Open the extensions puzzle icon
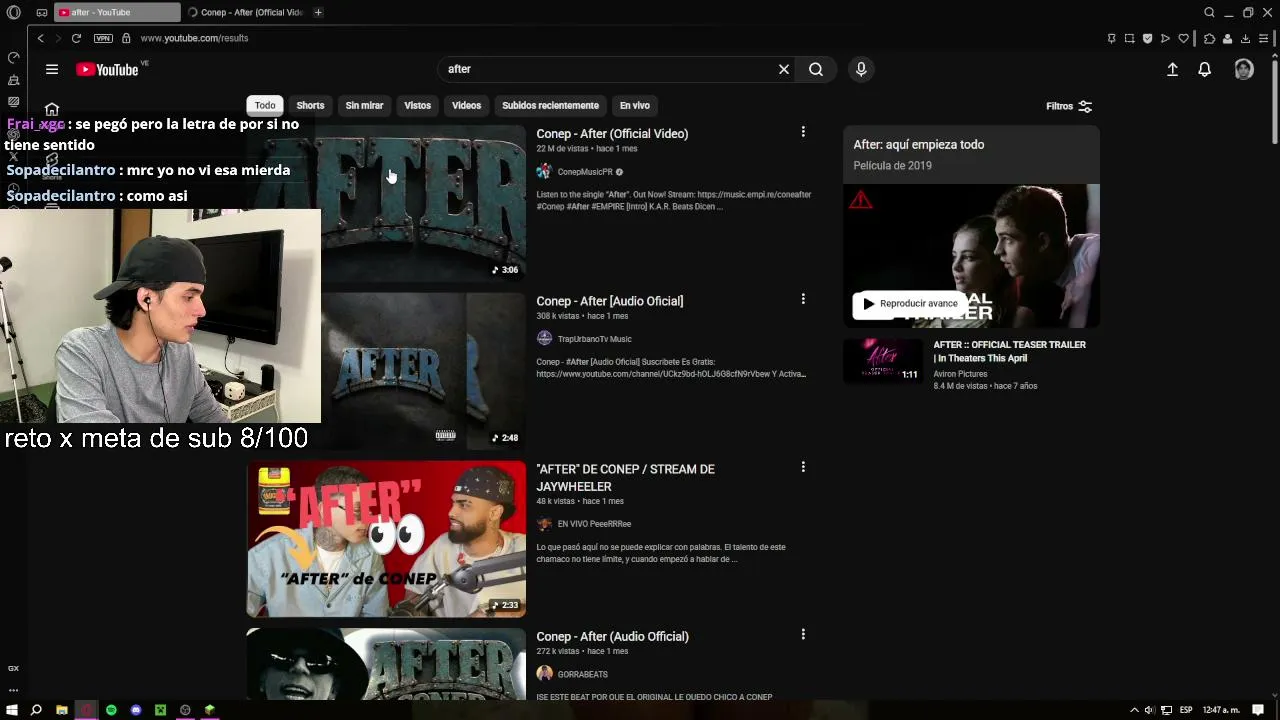1280x720 pixels. point(1209,38)
